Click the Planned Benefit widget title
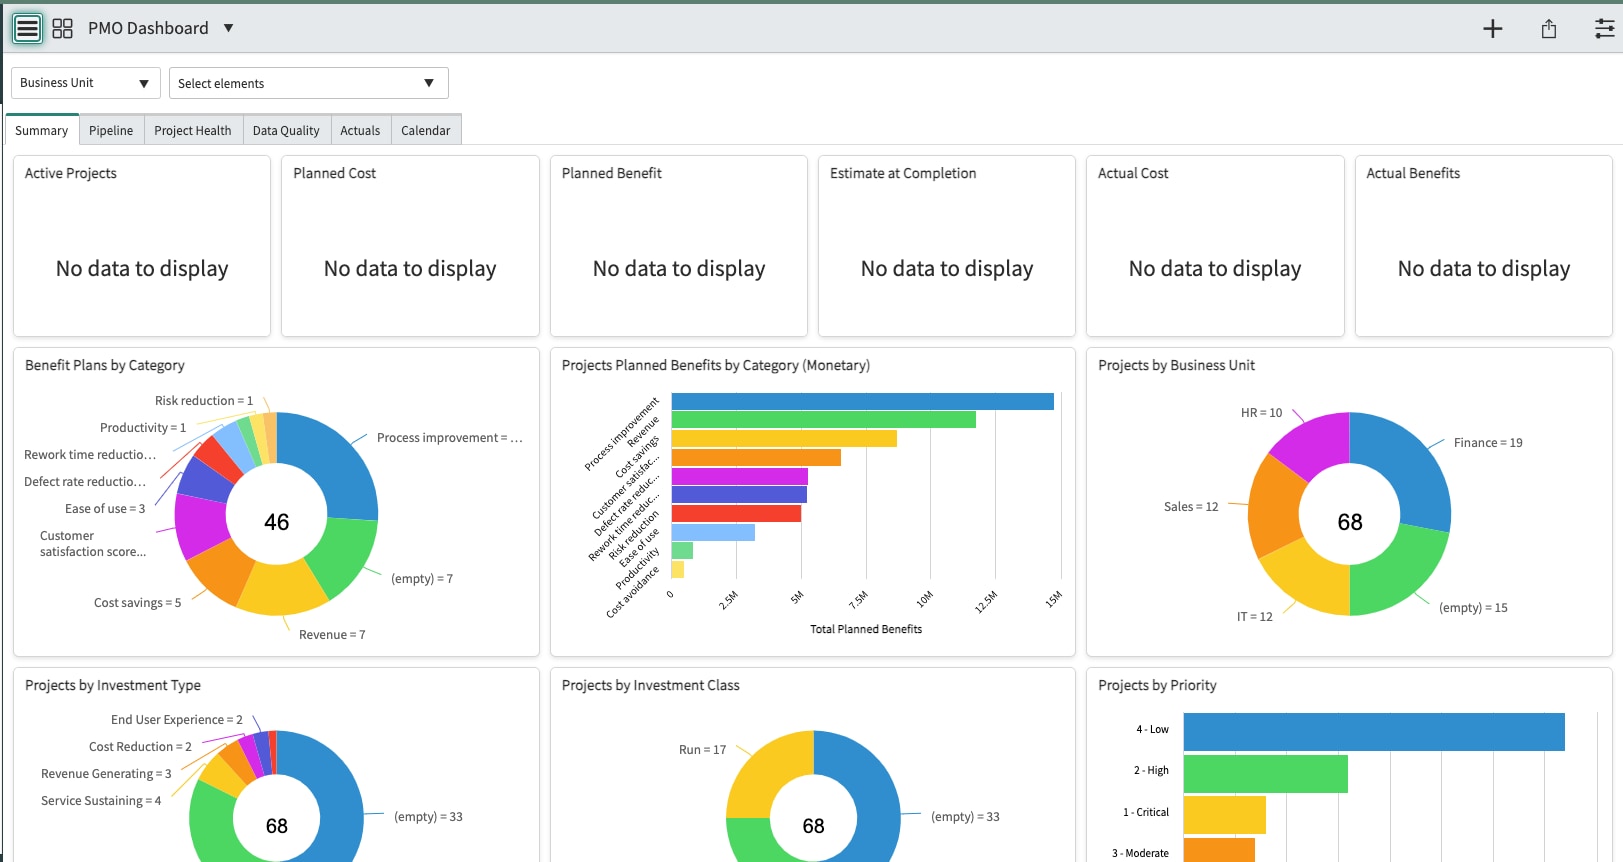 click(x=612, y=173)
